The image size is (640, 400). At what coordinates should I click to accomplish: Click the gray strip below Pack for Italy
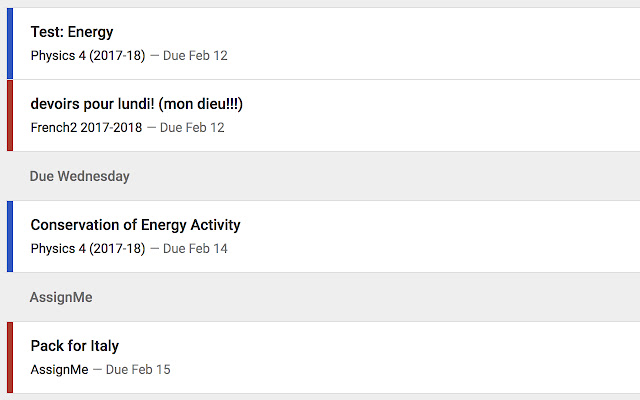[320, 397]
